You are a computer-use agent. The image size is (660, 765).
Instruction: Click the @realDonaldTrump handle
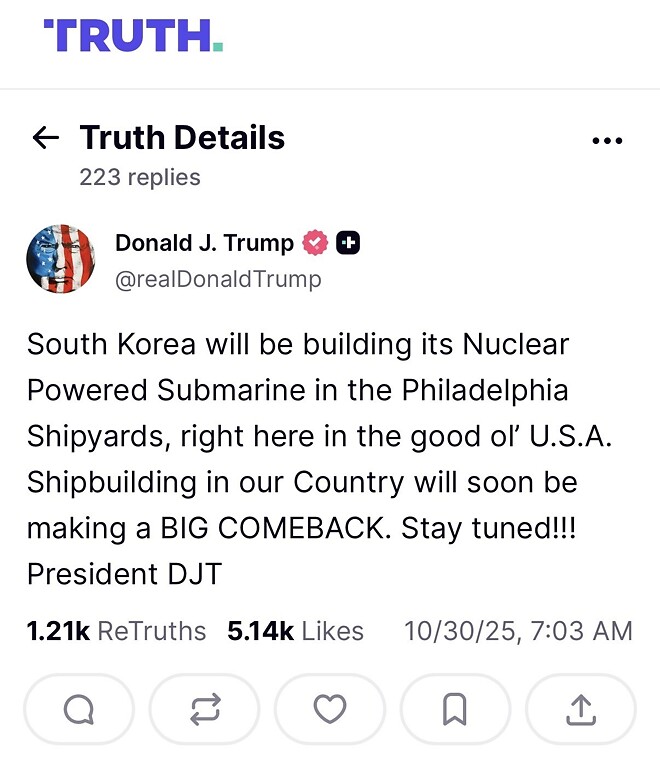coord(218,279)
